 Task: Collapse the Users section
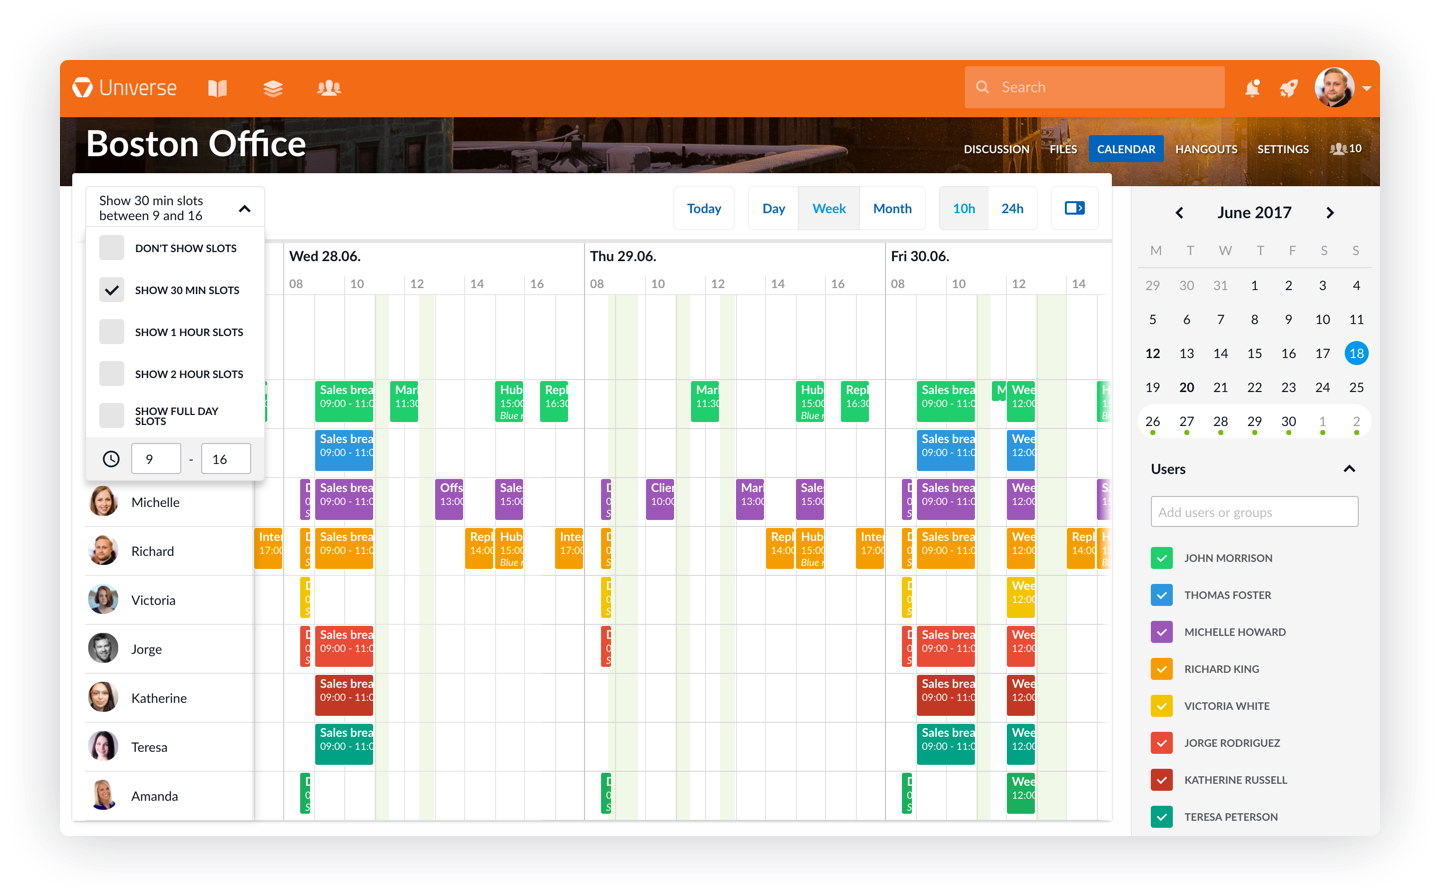tap(1349, 469)
